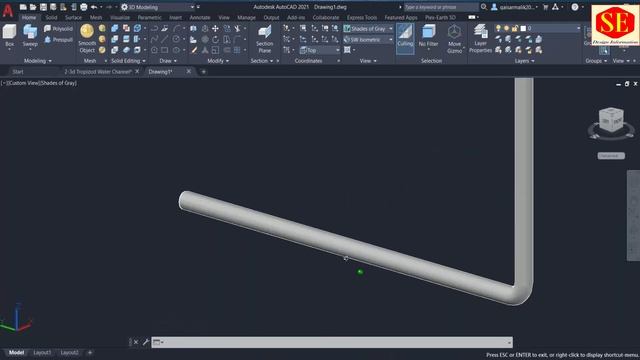The height and width of the screenshot is (360, 640).
Task: Open the Express Tools ribbon tab
Action: click(x=362, y=18)
